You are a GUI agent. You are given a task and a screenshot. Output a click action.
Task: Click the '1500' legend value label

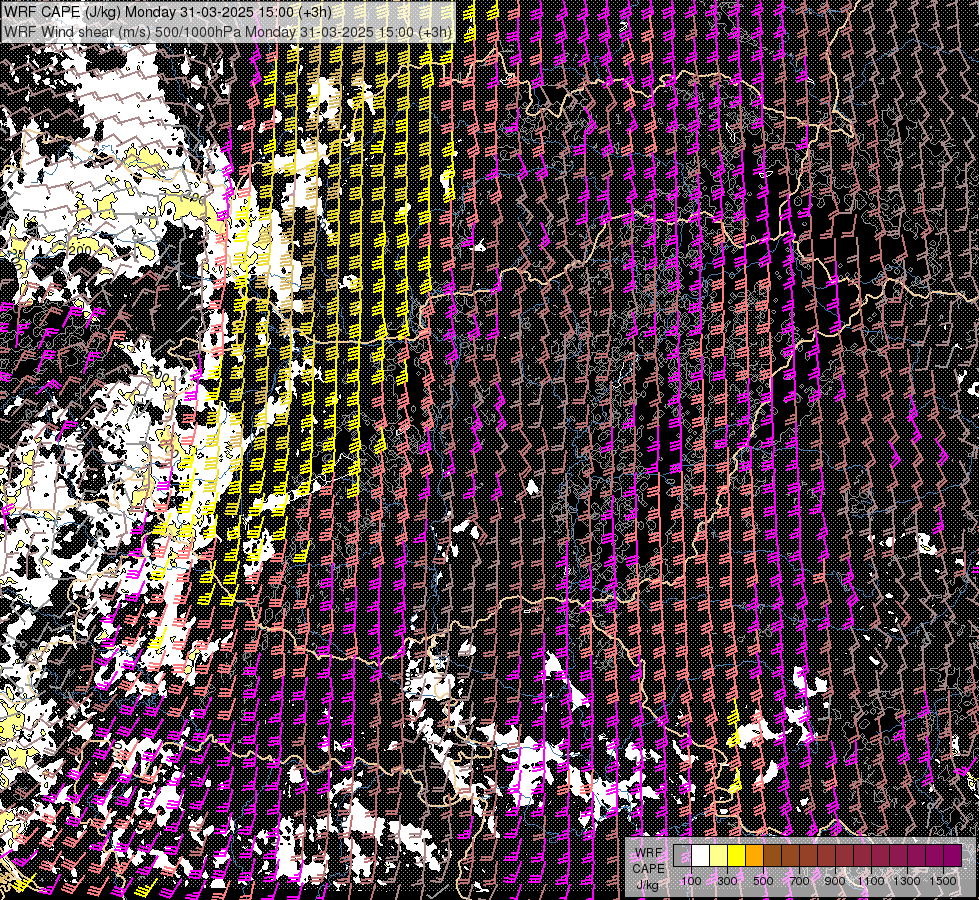tap(943, 881)
